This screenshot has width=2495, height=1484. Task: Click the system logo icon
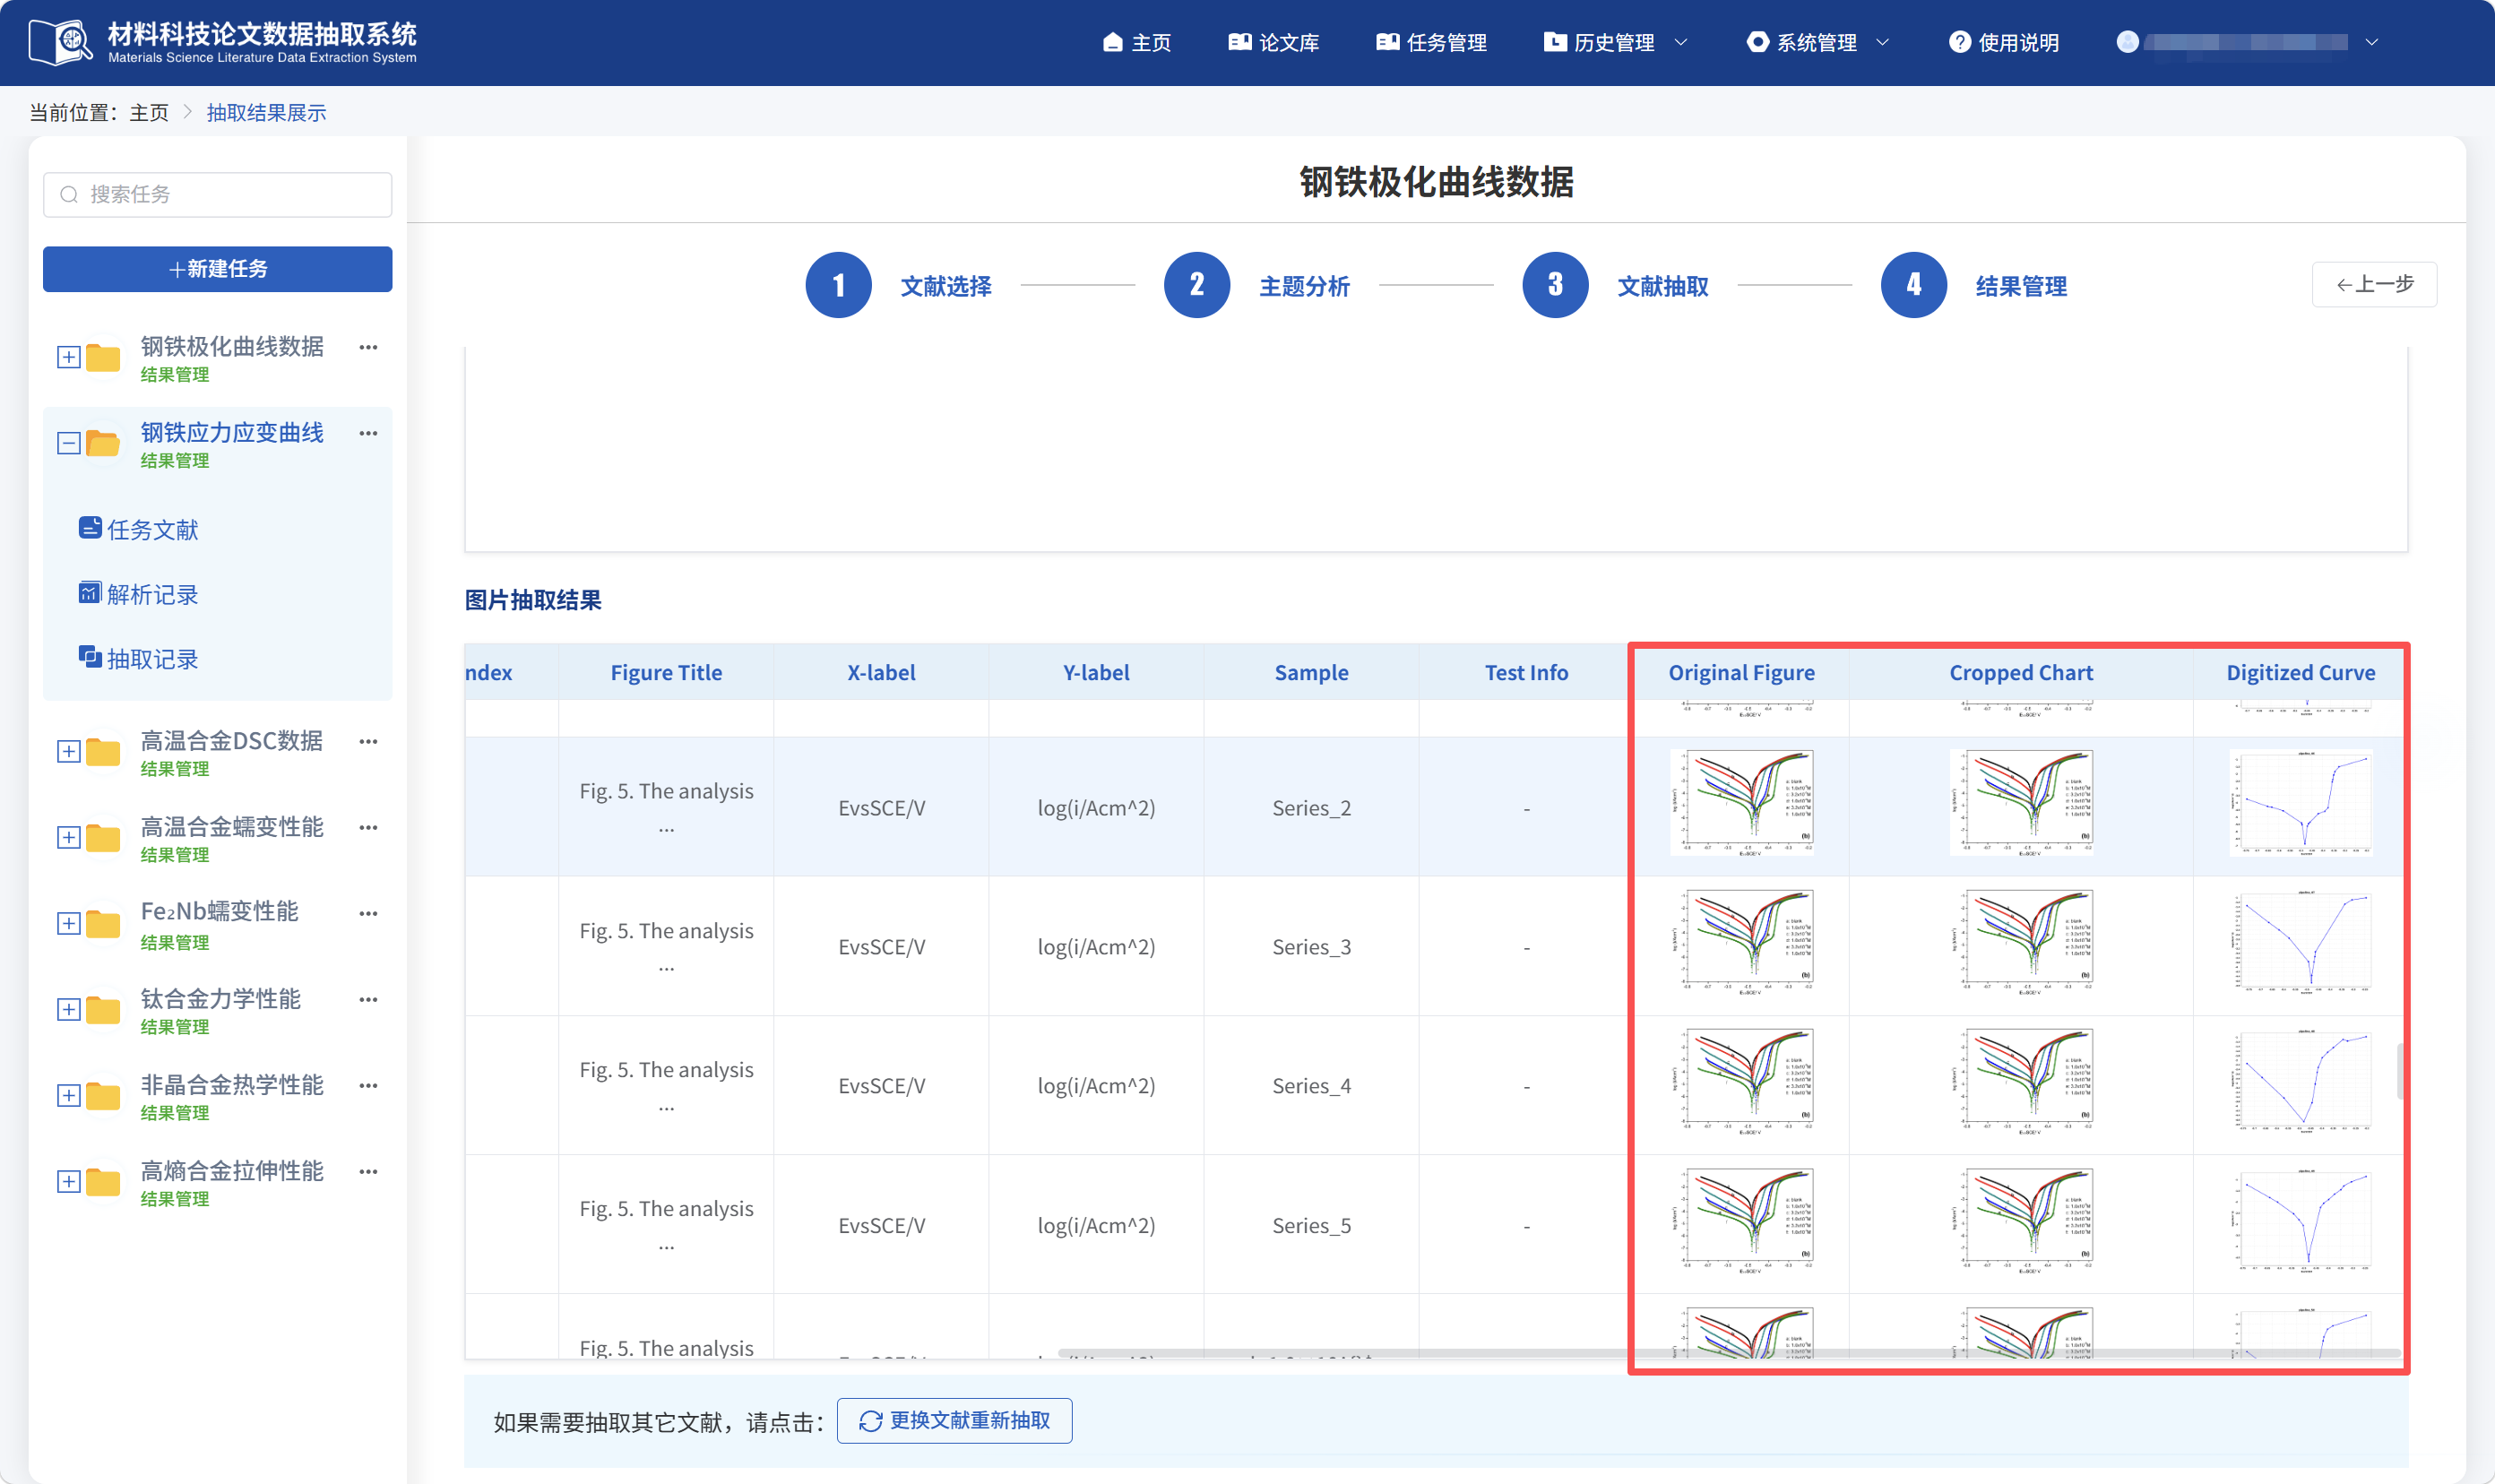tap(60, 42)
